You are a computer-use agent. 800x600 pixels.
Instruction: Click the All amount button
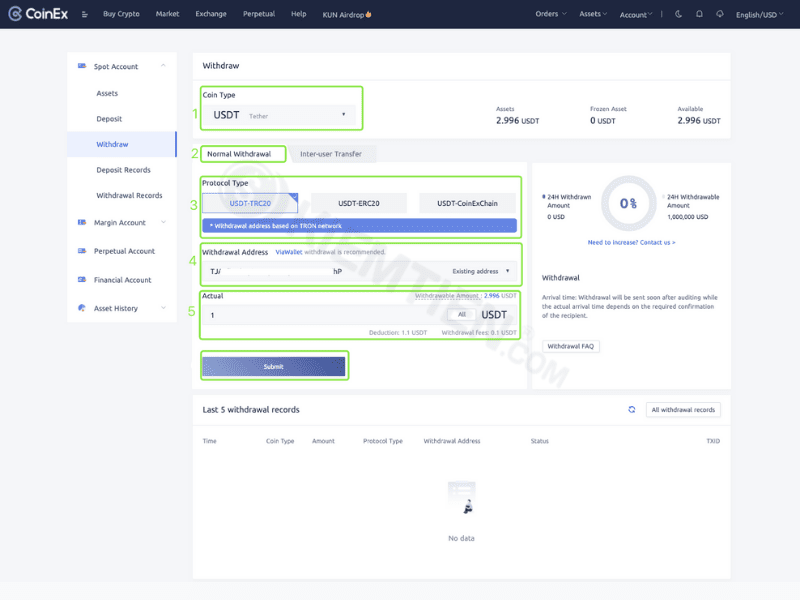pyautogui.click(x=461, y=314)
